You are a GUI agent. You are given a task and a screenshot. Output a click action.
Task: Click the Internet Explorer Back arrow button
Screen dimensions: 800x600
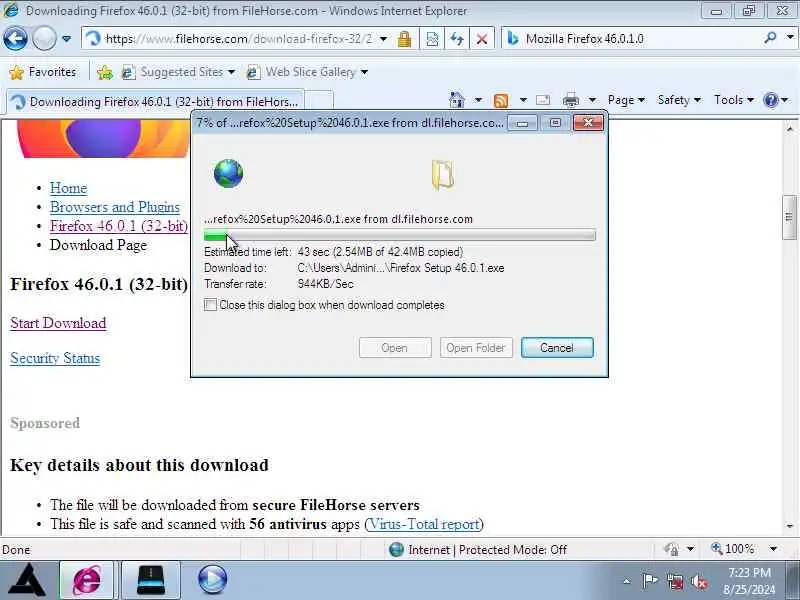(x=15, y=38)
